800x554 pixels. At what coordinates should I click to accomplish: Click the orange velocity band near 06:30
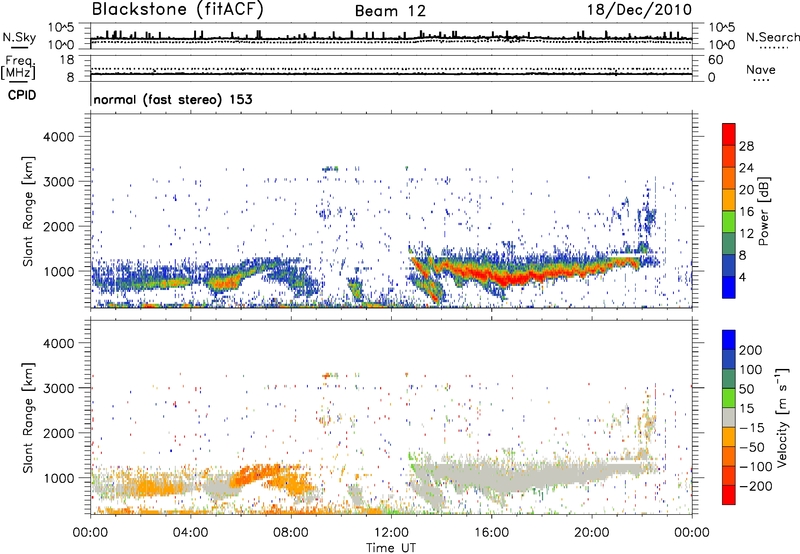(253, 474)
